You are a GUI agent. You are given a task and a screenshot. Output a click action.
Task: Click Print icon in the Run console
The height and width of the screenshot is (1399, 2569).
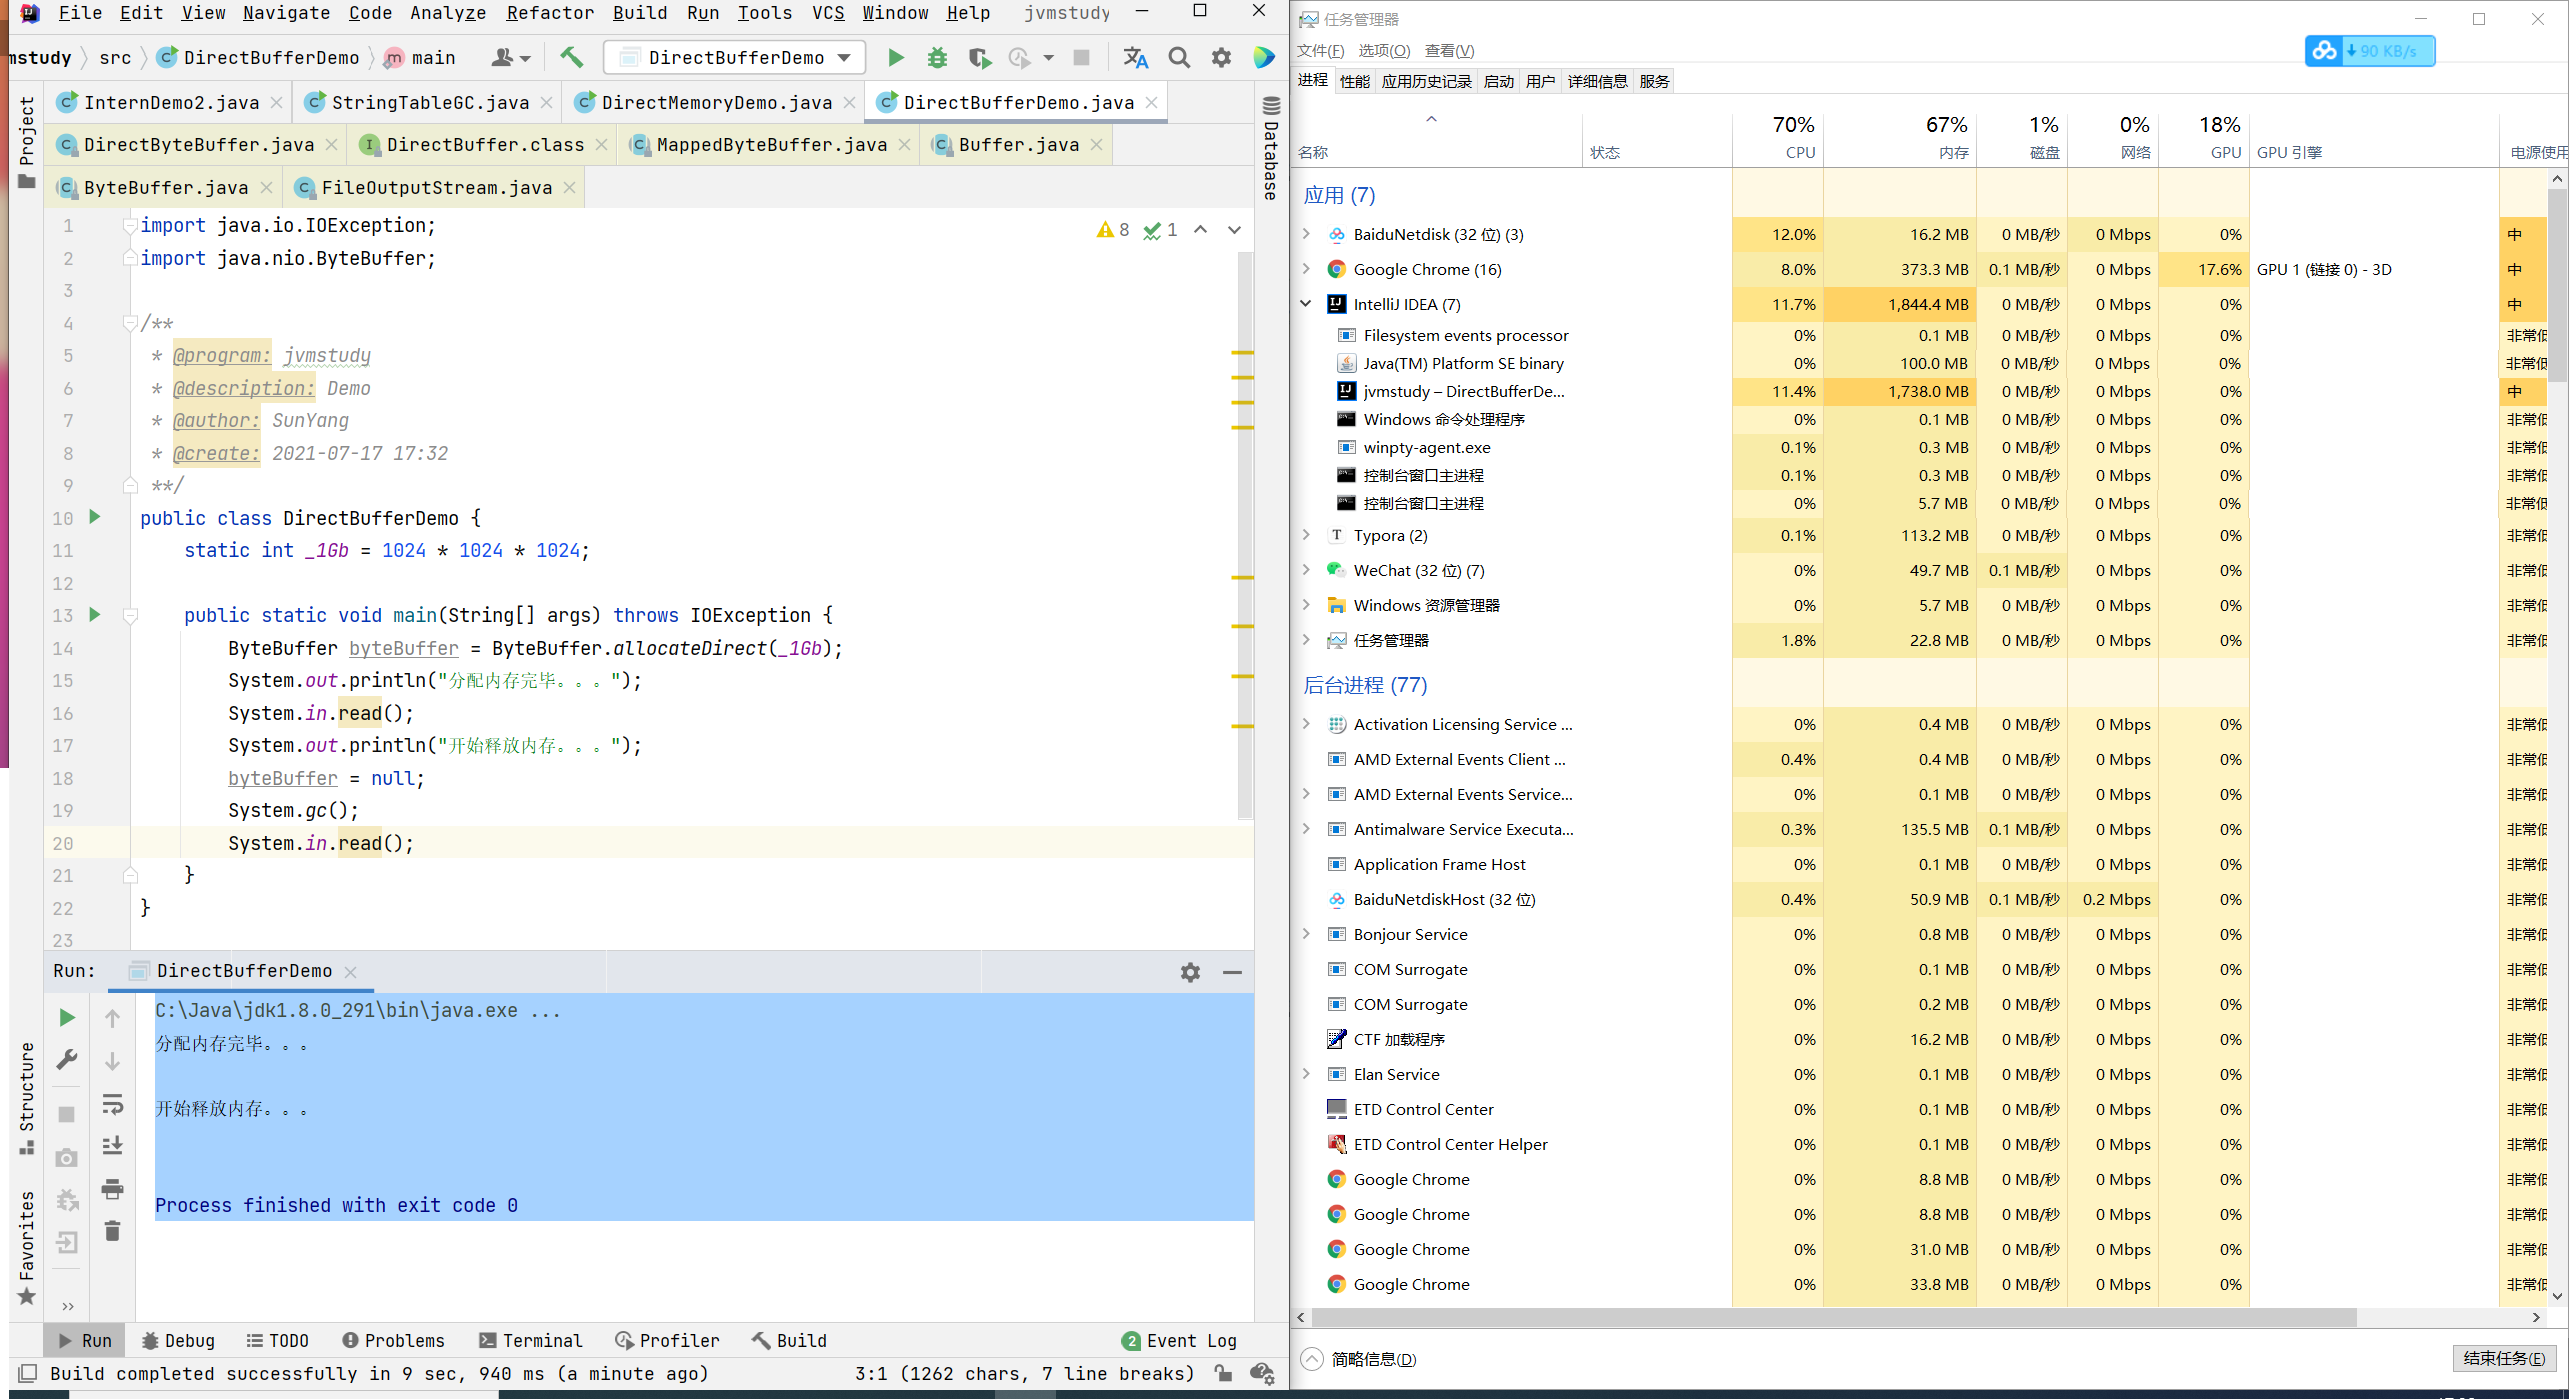[112, 1189]
